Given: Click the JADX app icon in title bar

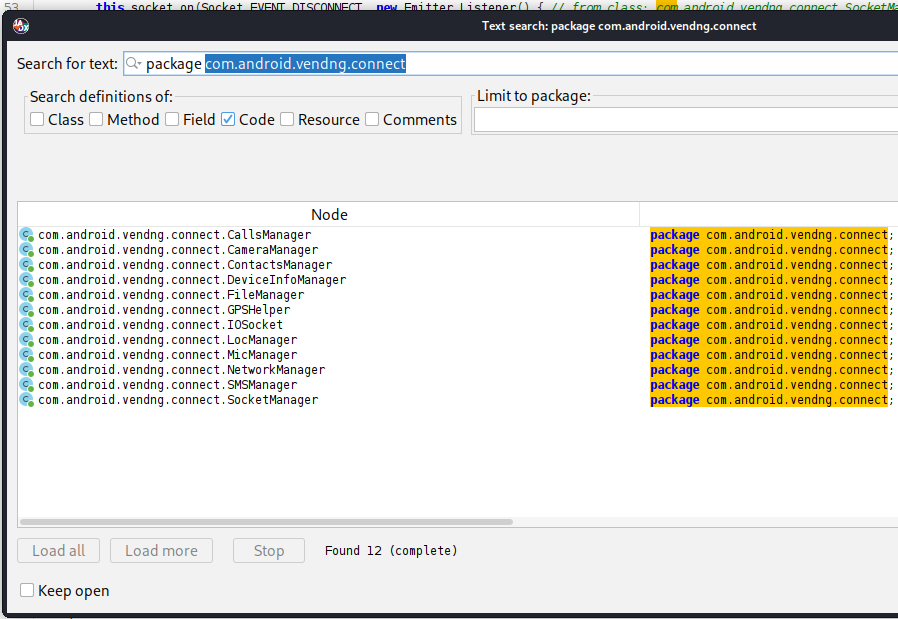Looking at the screenshot, I should pos(21,26).
